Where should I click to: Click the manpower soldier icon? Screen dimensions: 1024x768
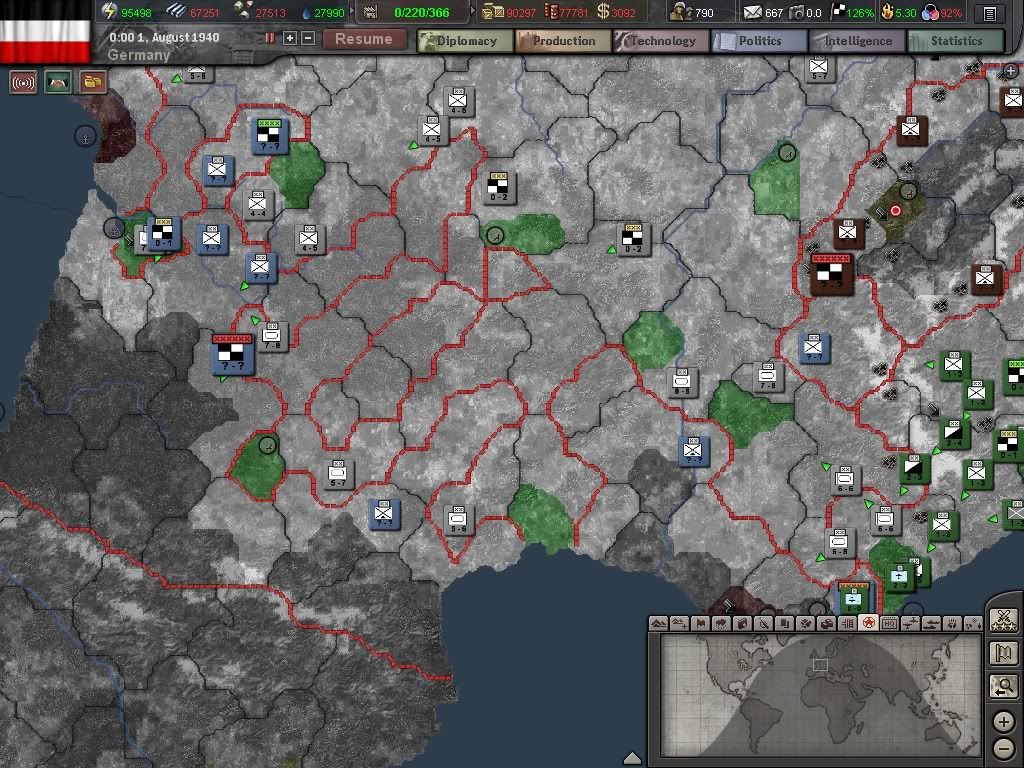[x=681, y=11]
